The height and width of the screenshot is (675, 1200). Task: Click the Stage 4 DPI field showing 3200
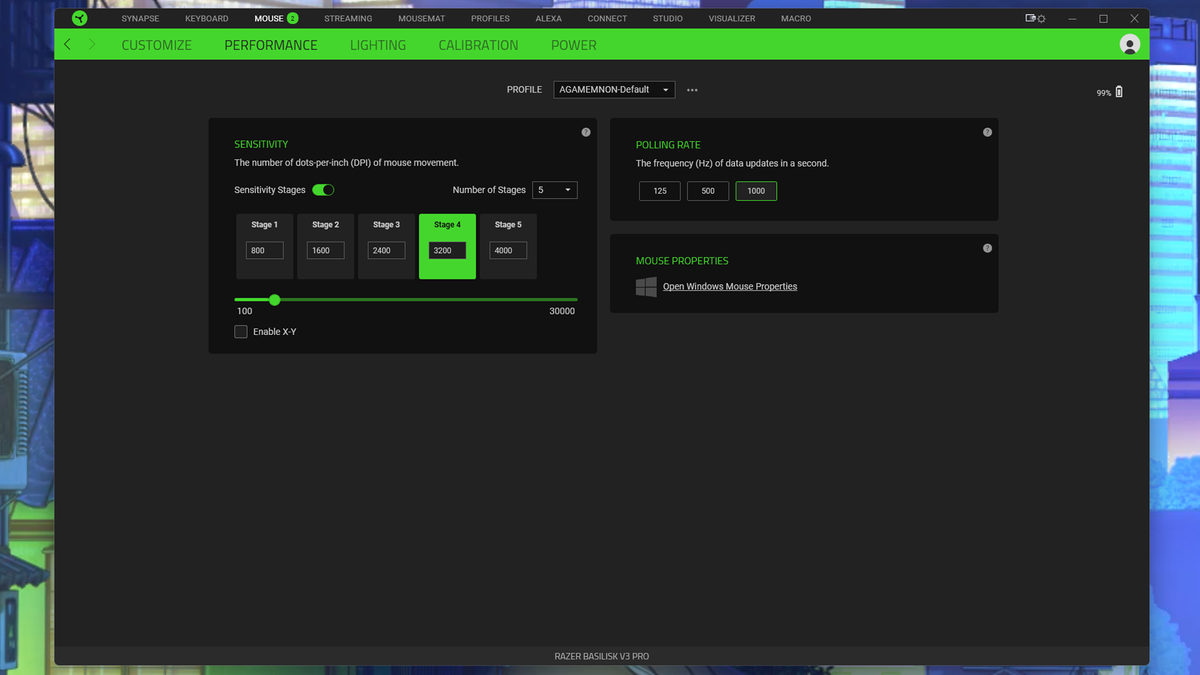(x=447, y=251)
